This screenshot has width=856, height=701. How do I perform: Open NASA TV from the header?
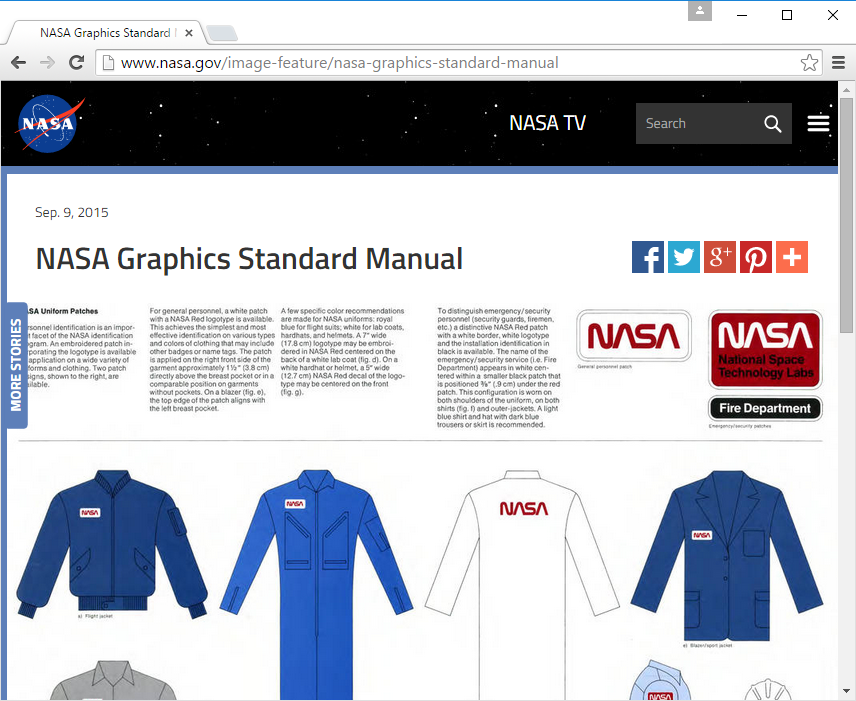click(547, 122)
